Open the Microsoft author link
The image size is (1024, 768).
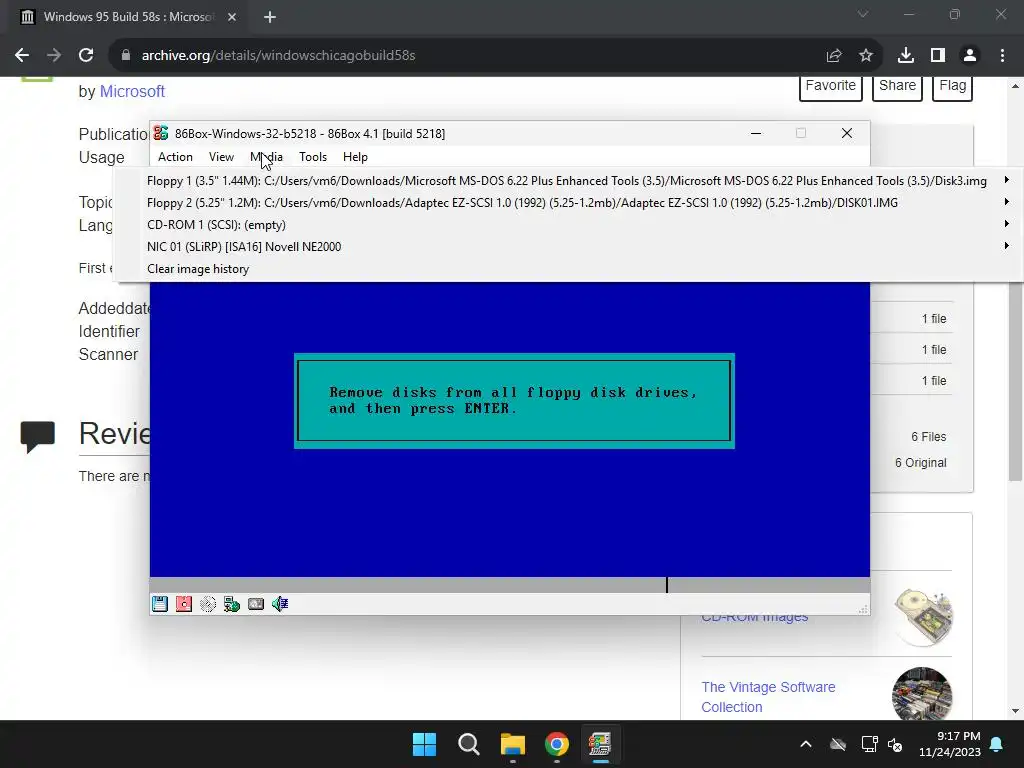(x=132, y=91)
